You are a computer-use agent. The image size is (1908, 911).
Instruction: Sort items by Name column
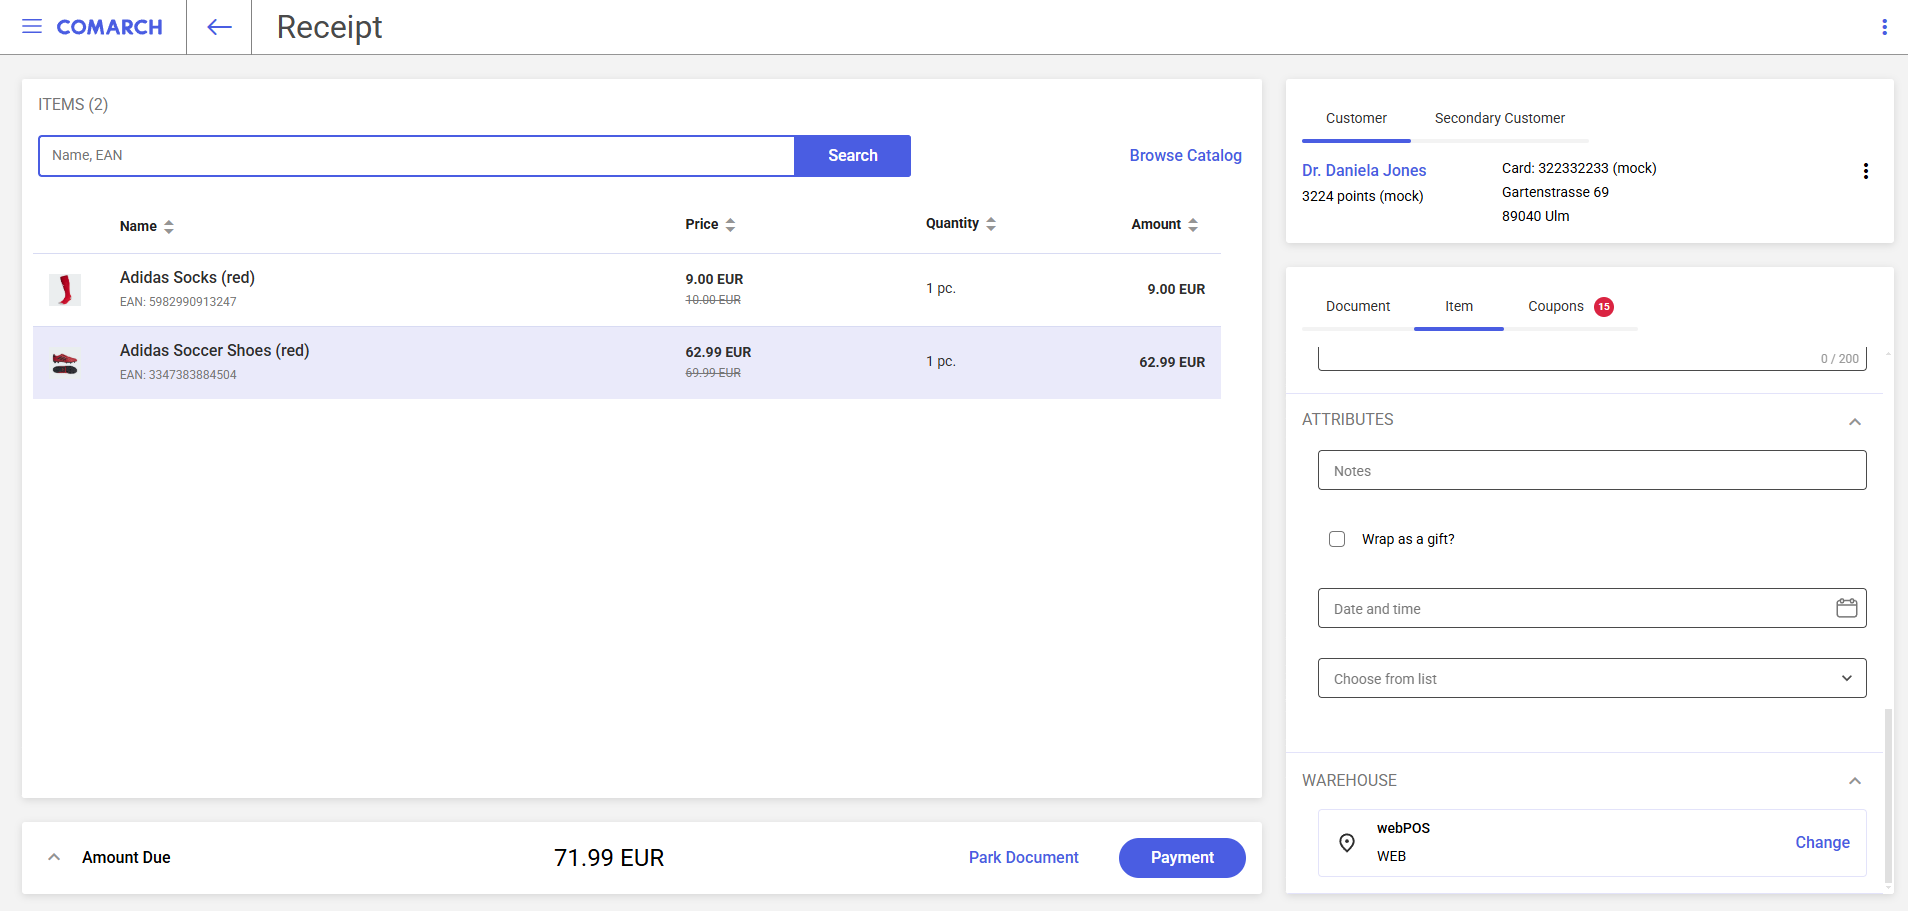[146, 226]
